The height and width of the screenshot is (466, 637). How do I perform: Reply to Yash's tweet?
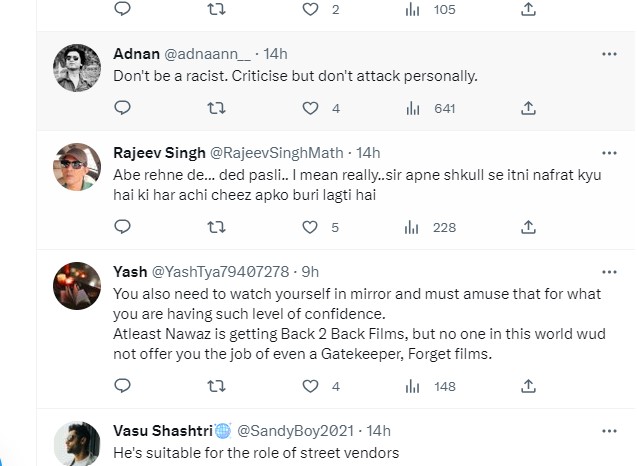pos(122,386)
